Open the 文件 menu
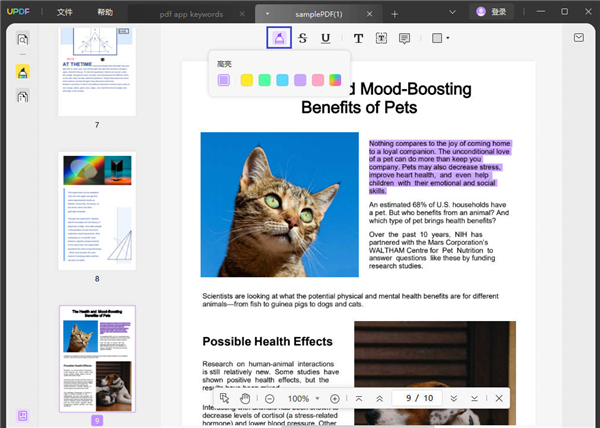The height and width of the screenshot is (428, 600). (65, 13)
